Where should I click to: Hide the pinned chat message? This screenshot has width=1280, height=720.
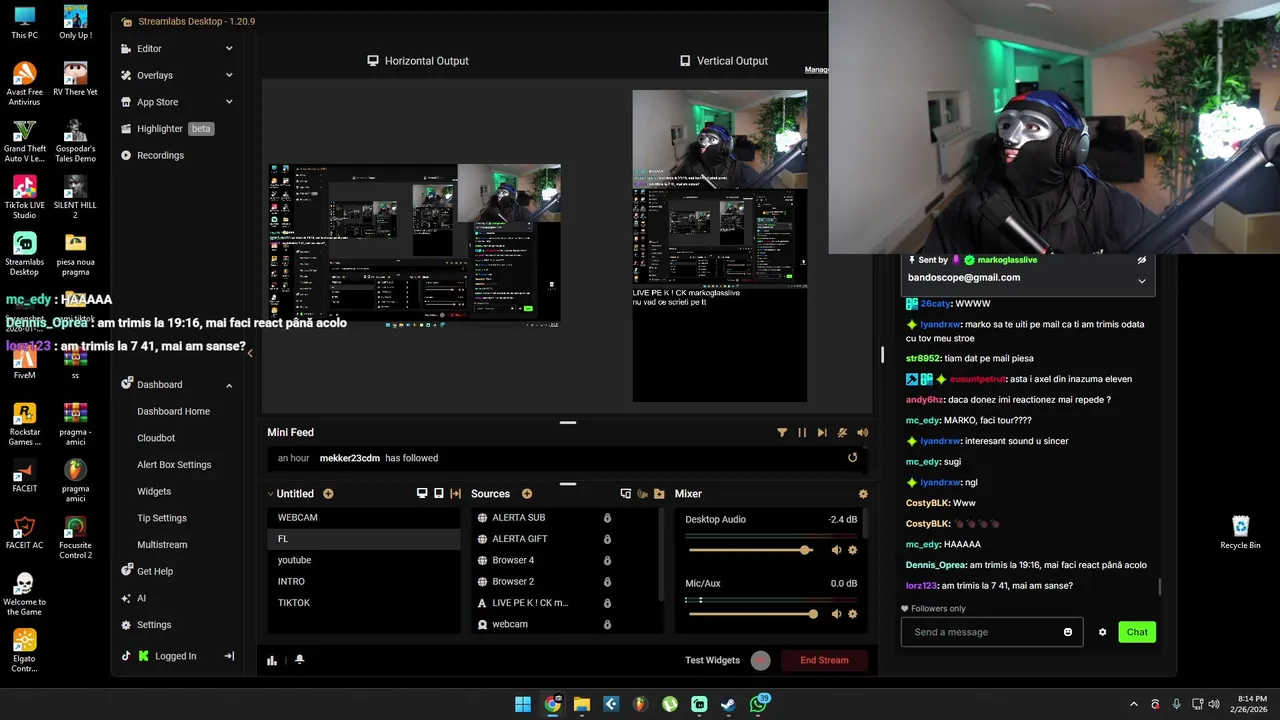(x=1142, y=260)
